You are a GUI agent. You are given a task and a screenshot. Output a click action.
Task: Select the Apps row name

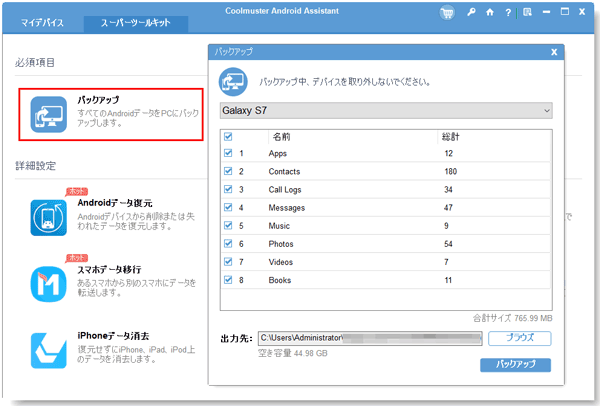point(277,154)
